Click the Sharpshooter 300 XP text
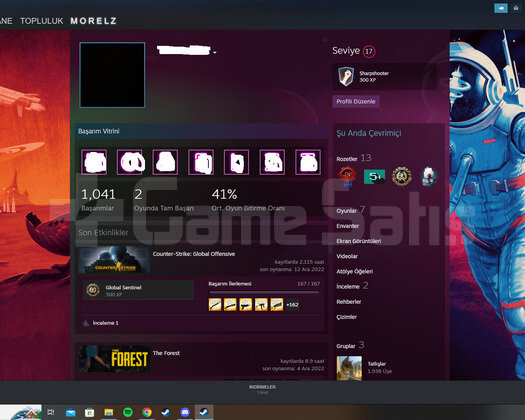Screen dimensions: 525x420 click(x=374, y=76)
